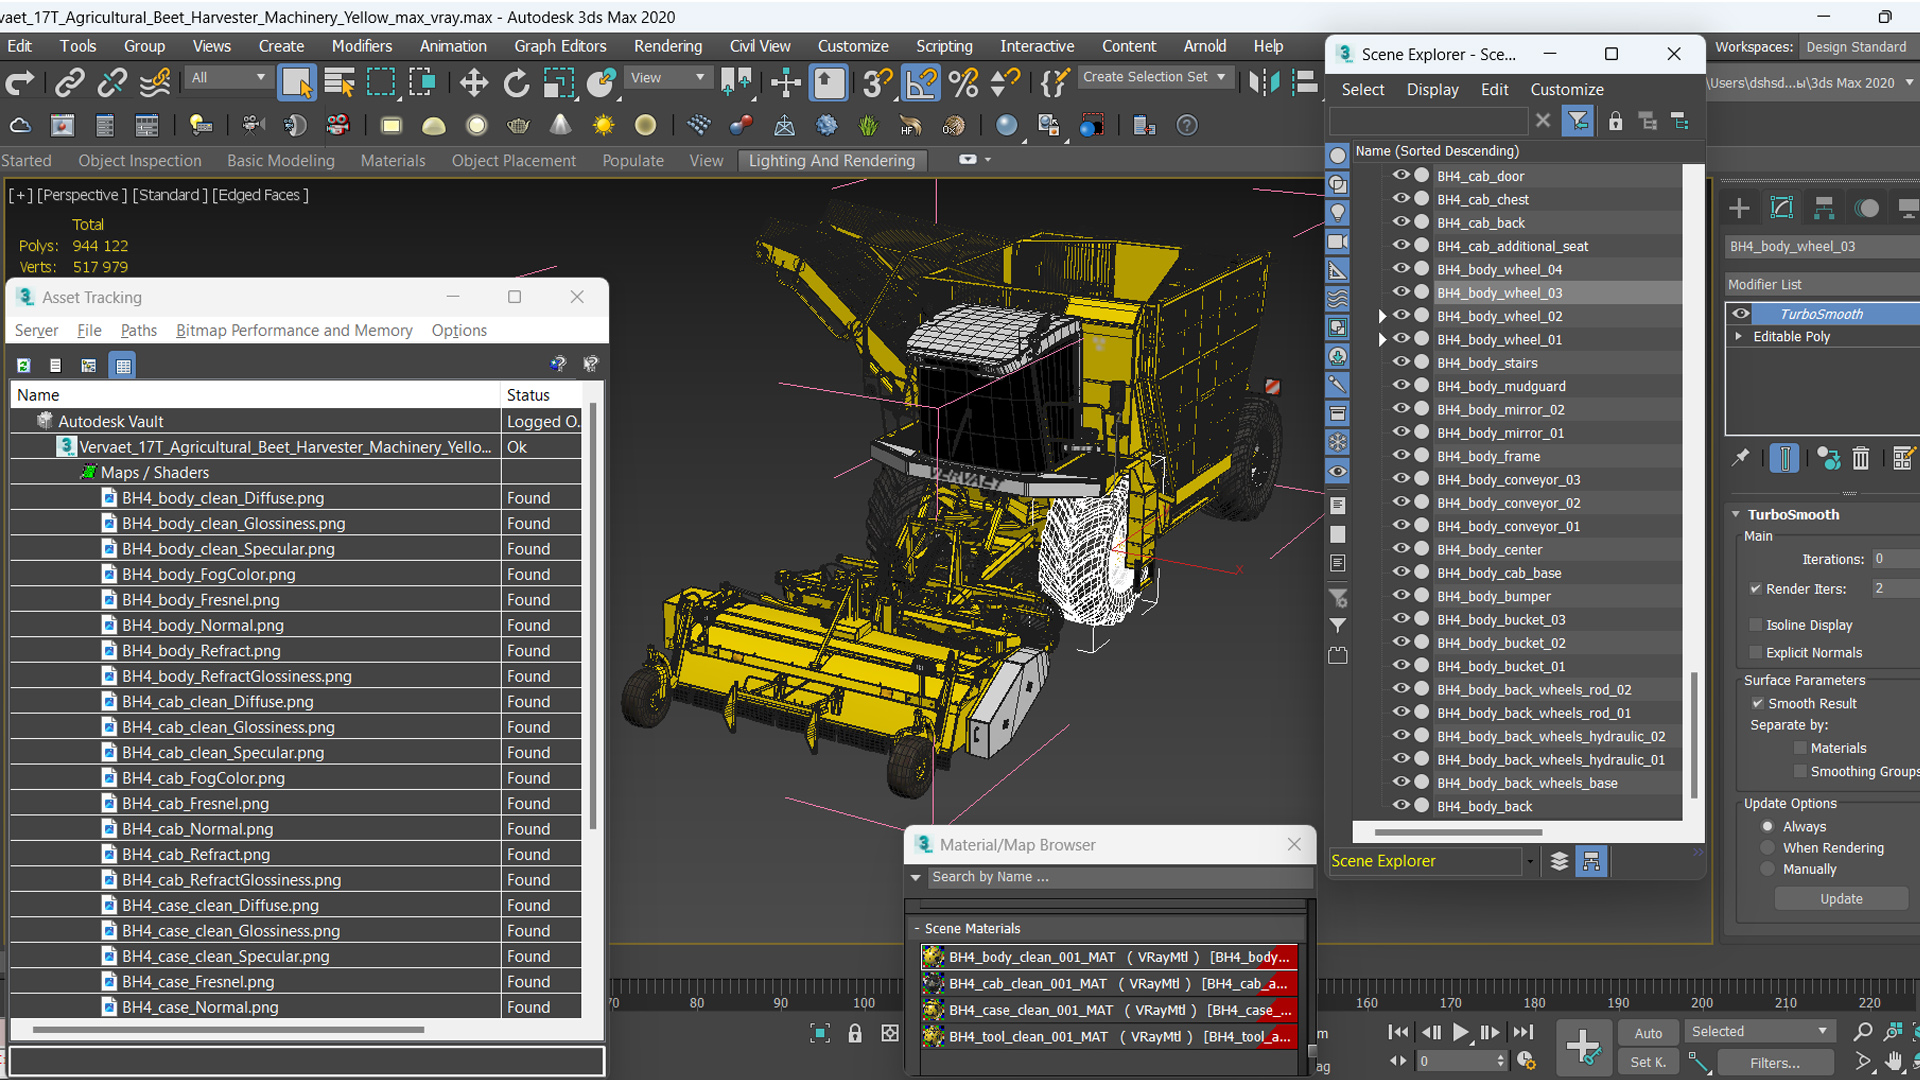Click the Play animation button
The image size is (1920, 1080).
(x=1460, y=1033)
